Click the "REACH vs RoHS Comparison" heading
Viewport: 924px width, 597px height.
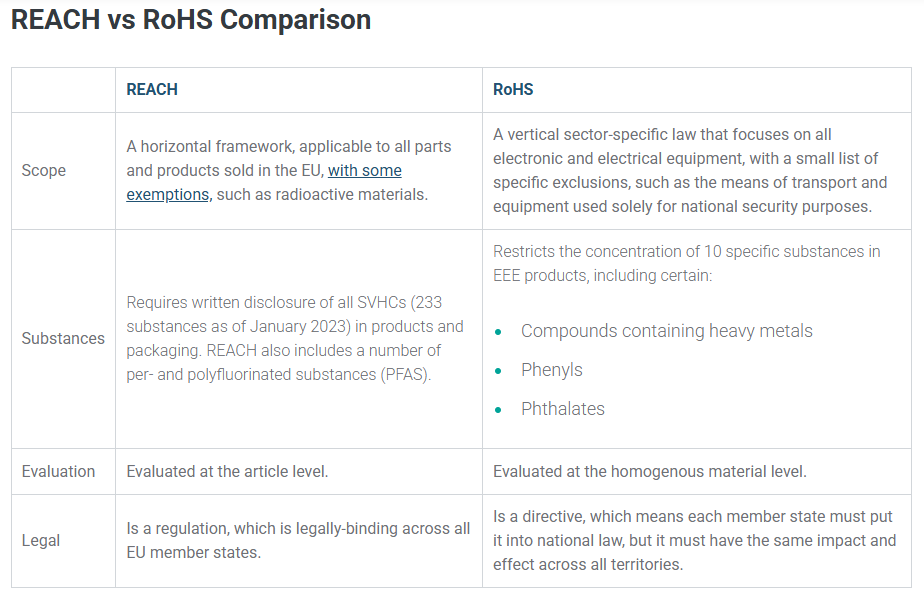pyautogui.click(x=191, y=20)
